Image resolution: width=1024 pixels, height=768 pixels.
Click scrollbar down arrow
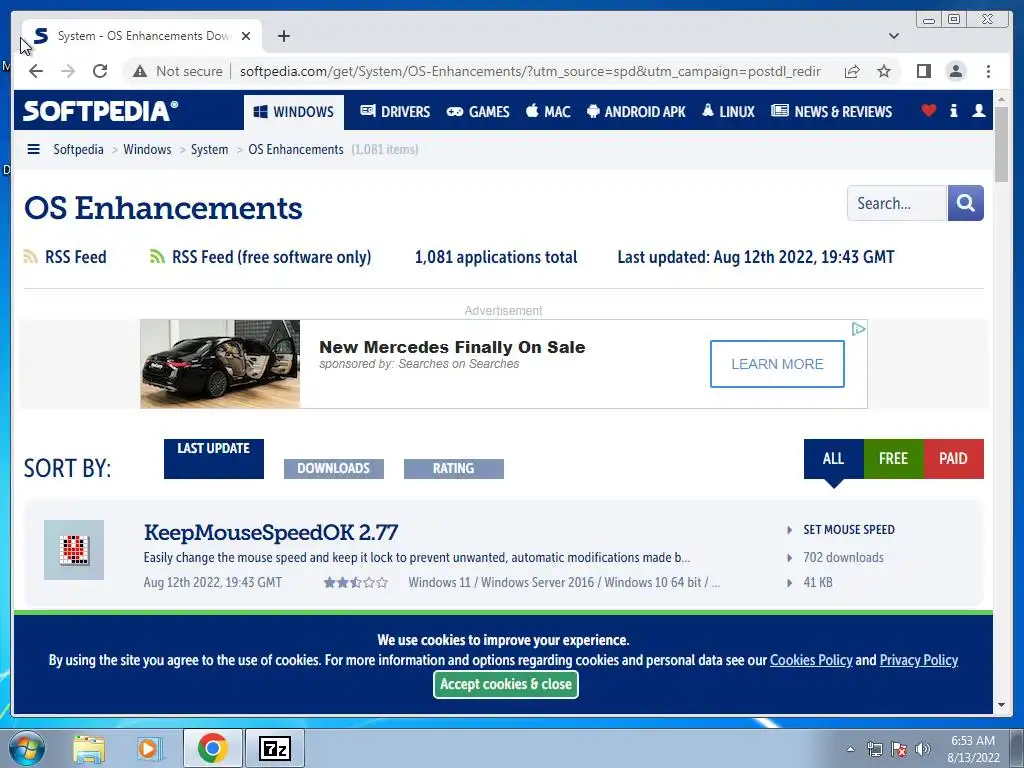(x=1002, y=705)
